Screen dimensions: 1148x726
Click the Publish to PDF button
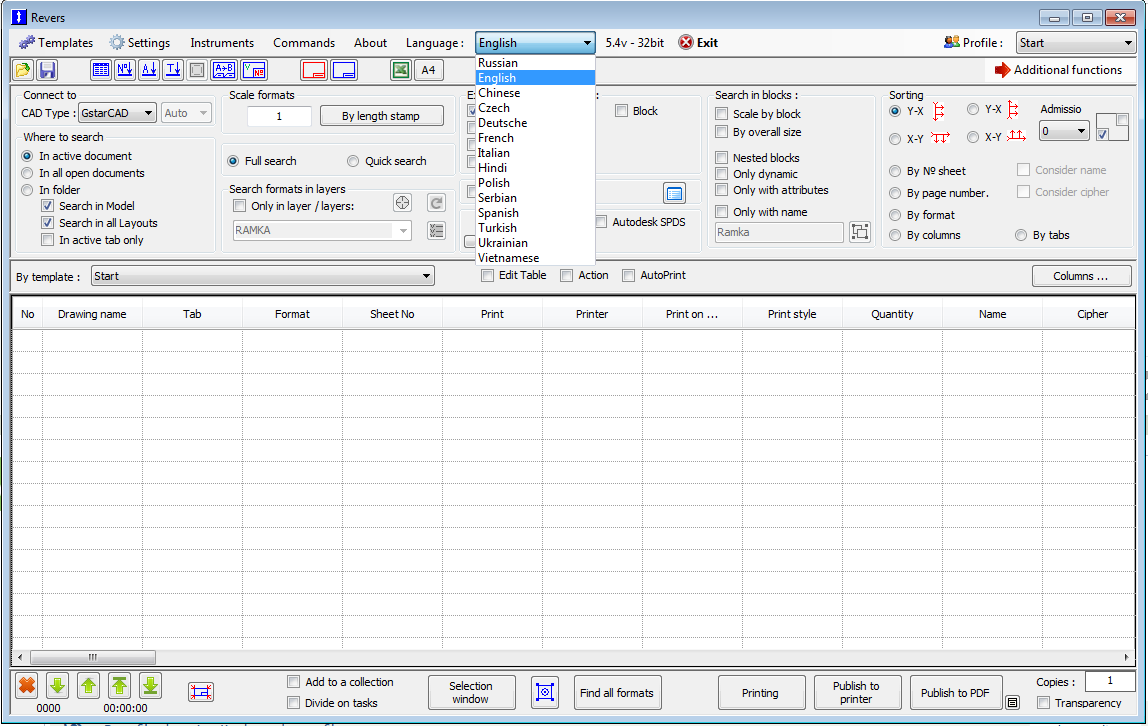955,692
